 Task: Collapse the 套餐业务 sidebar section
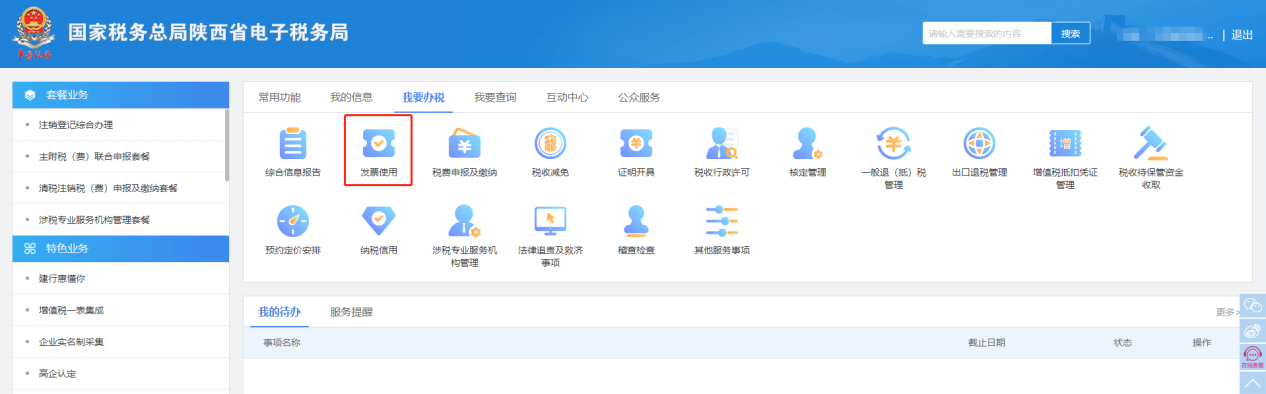(120, 94)
